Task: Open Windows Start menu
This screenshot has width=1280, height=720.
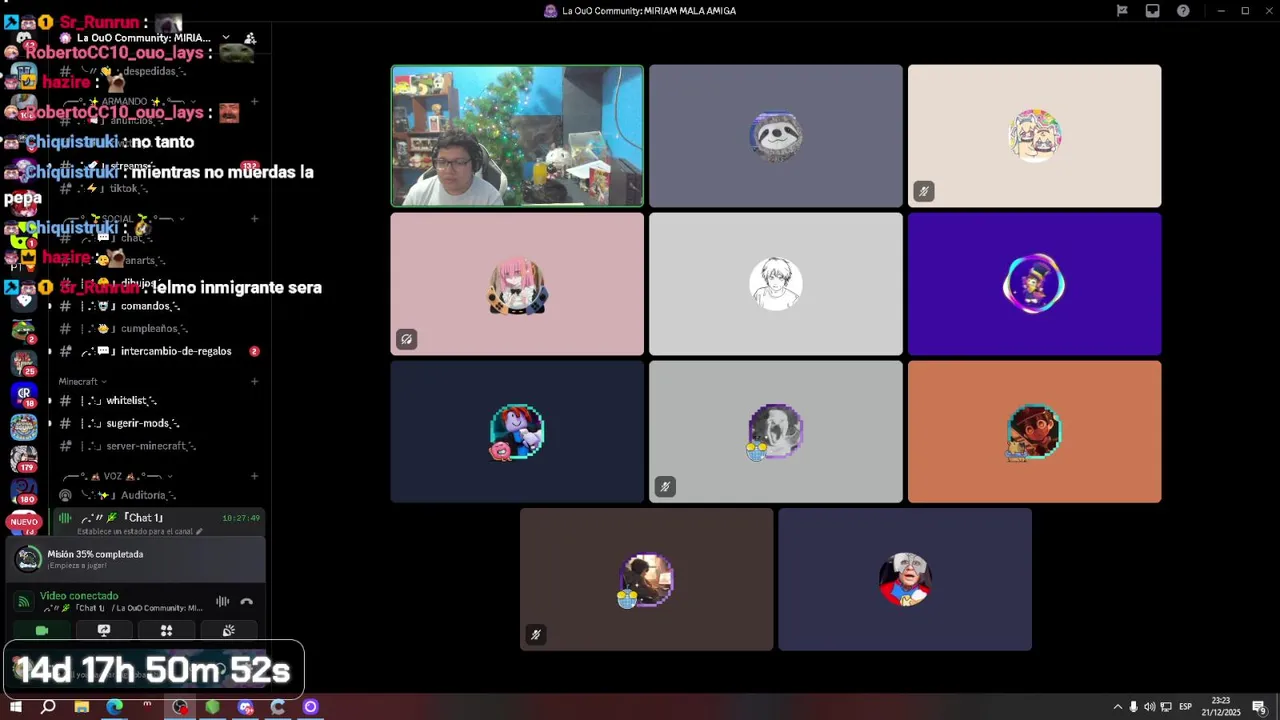Action: [15, 707]
